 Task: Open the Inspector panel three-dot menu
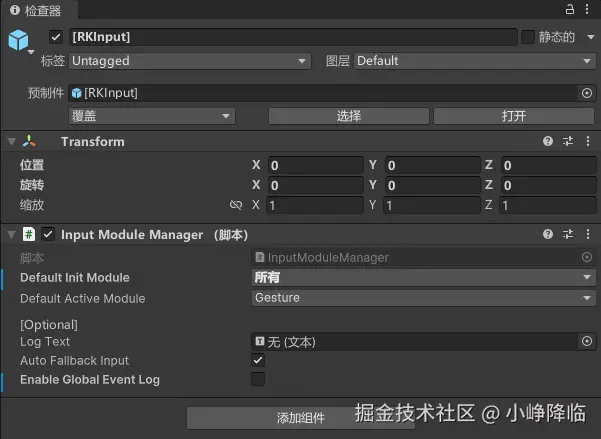click(x=588, y=9)
